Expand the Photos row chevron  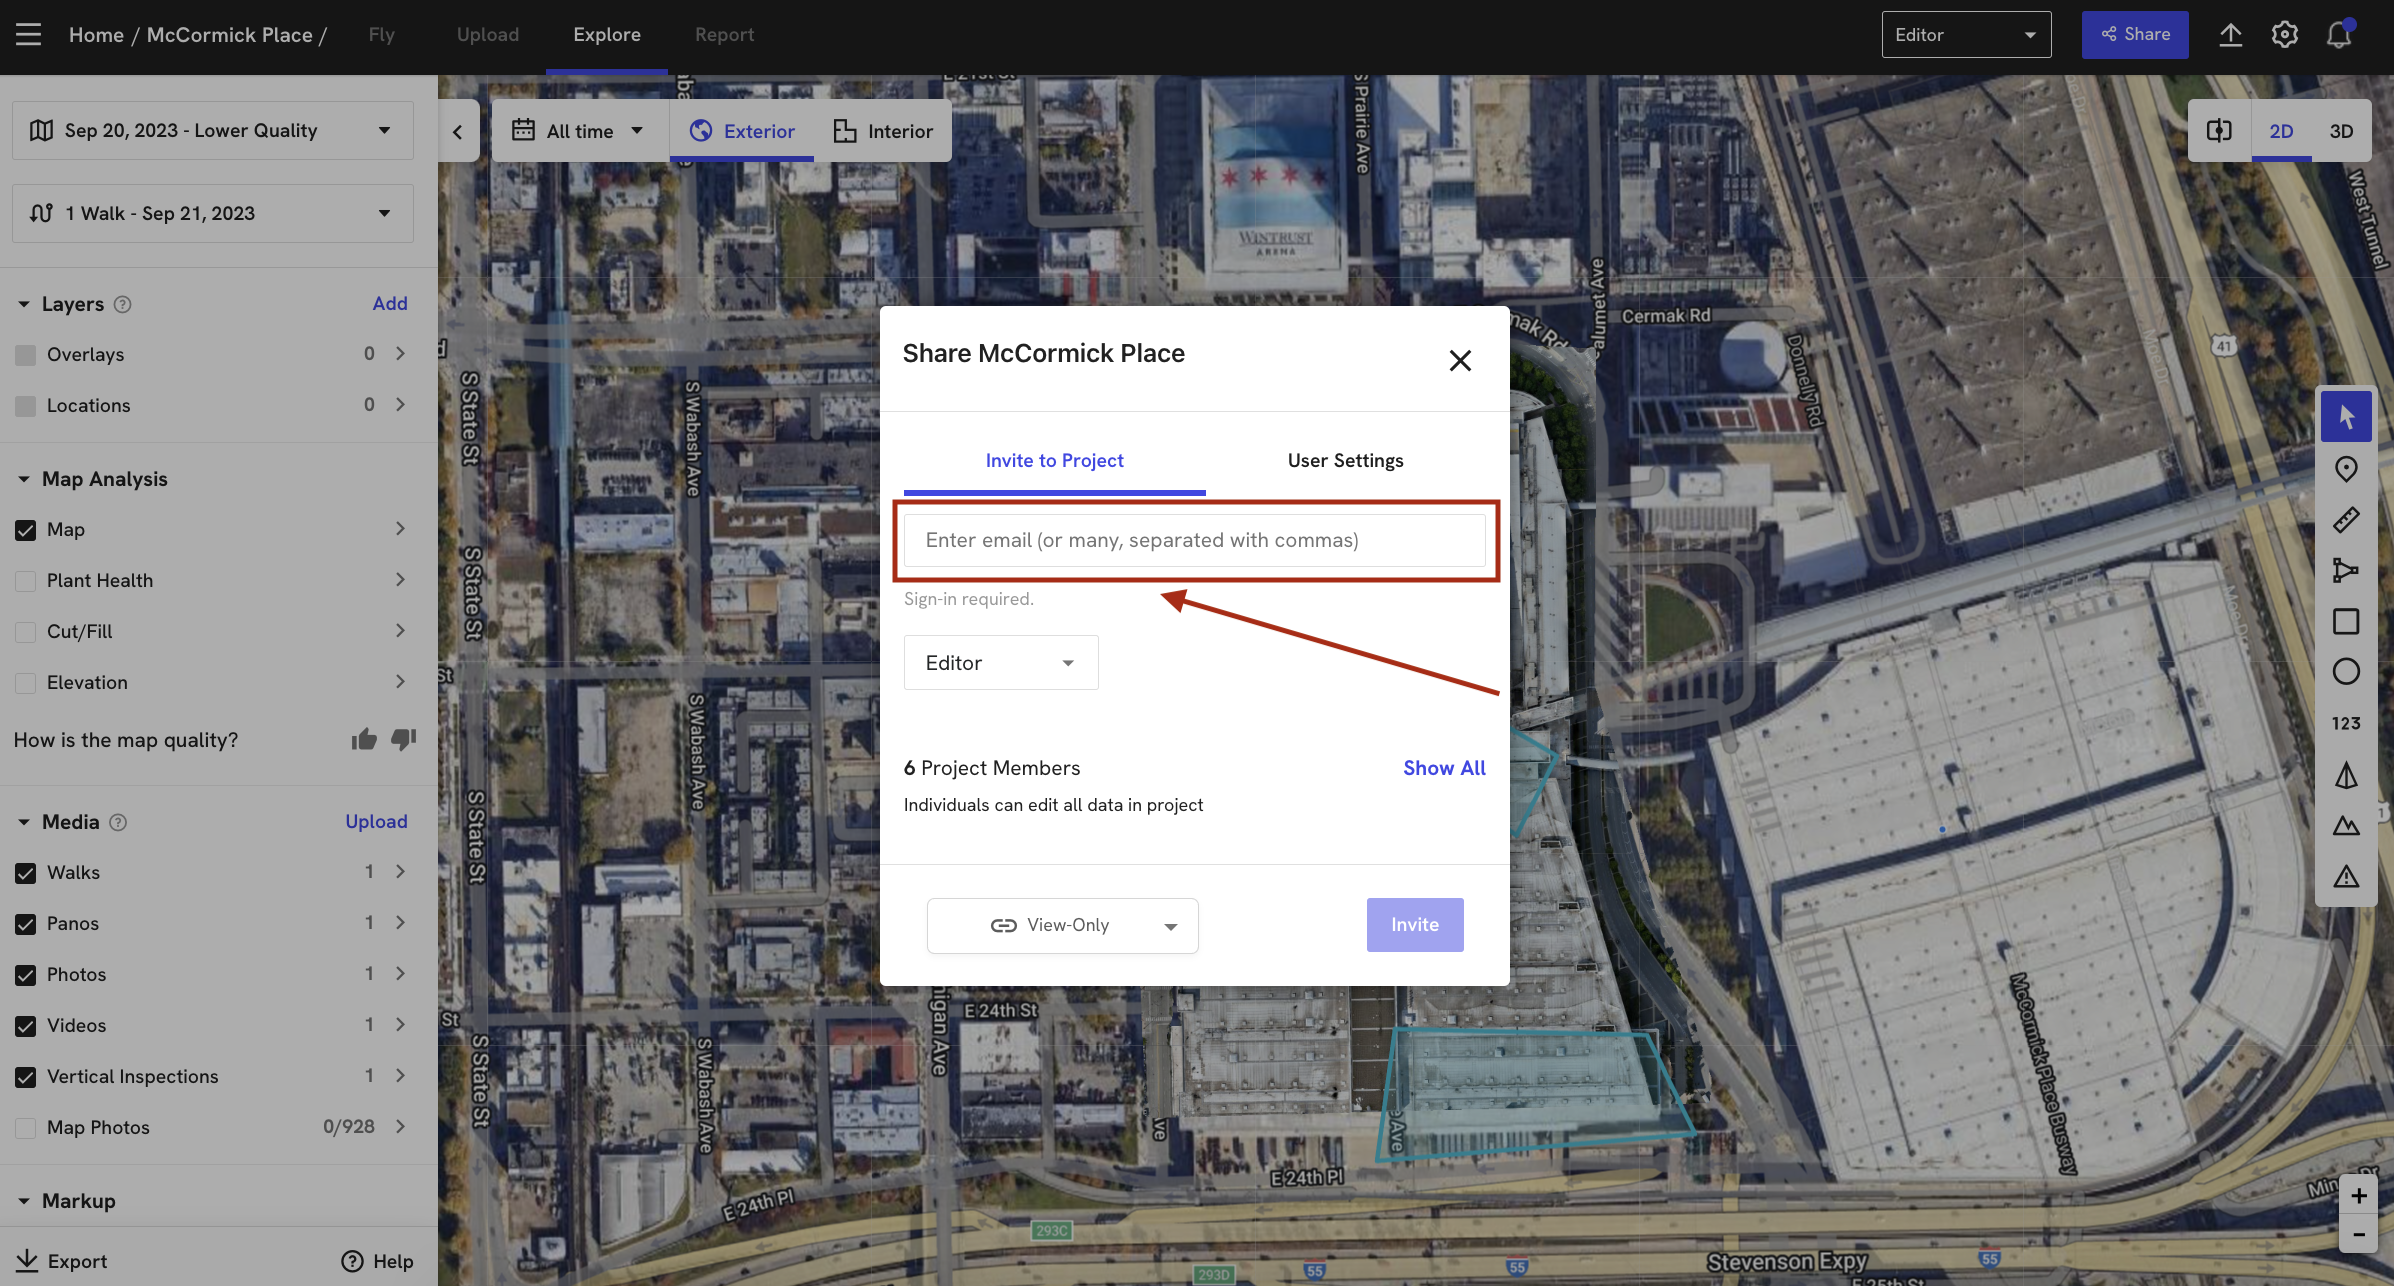click(x=400, y=974)
